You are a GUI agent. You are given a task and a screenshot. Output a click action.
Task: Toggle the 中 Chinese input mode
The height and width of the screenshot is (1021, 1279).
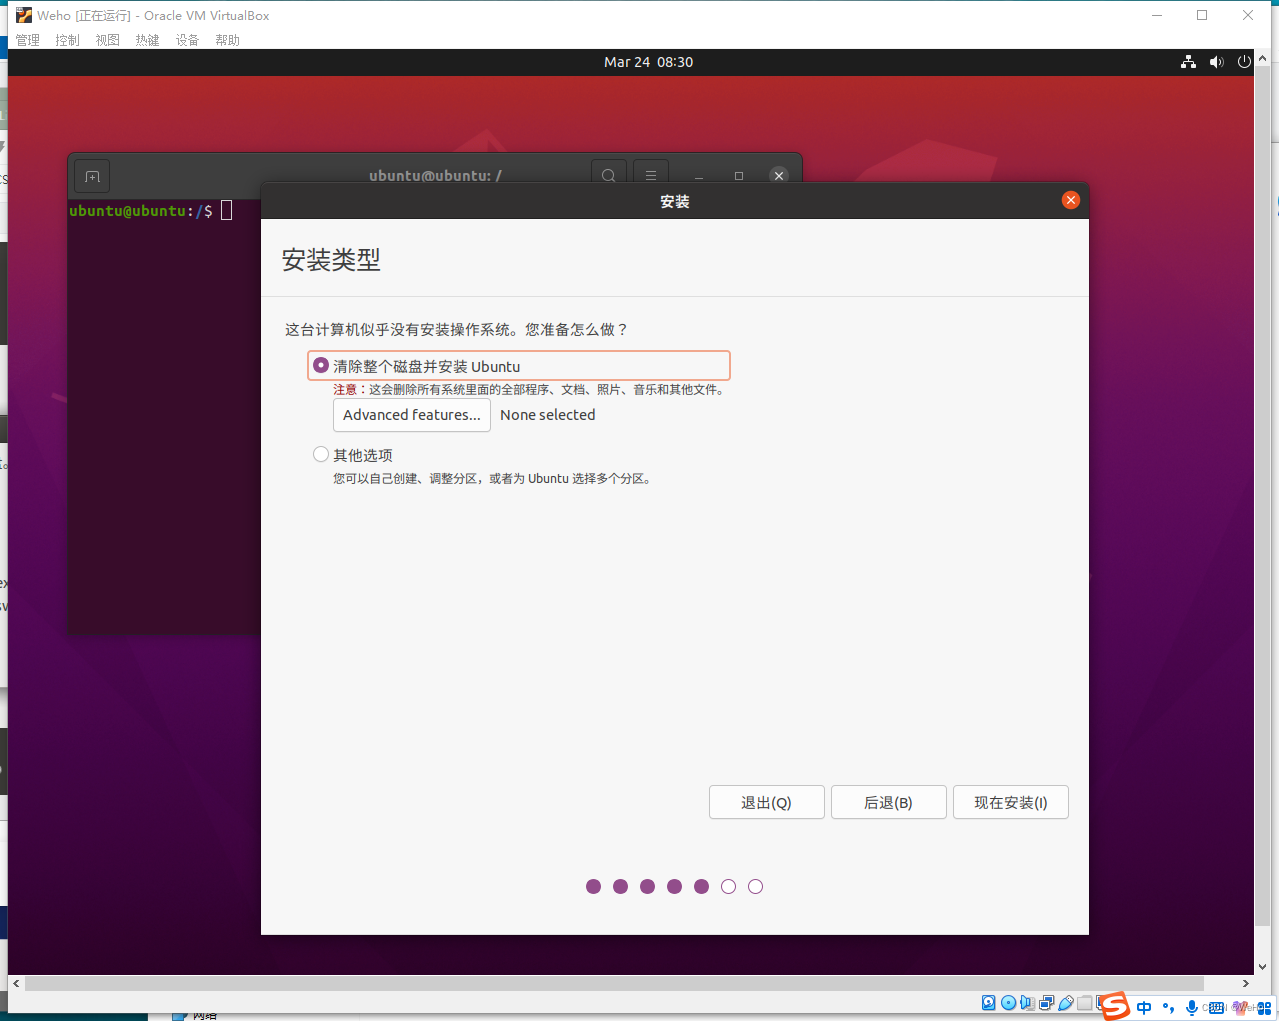1144,1007
